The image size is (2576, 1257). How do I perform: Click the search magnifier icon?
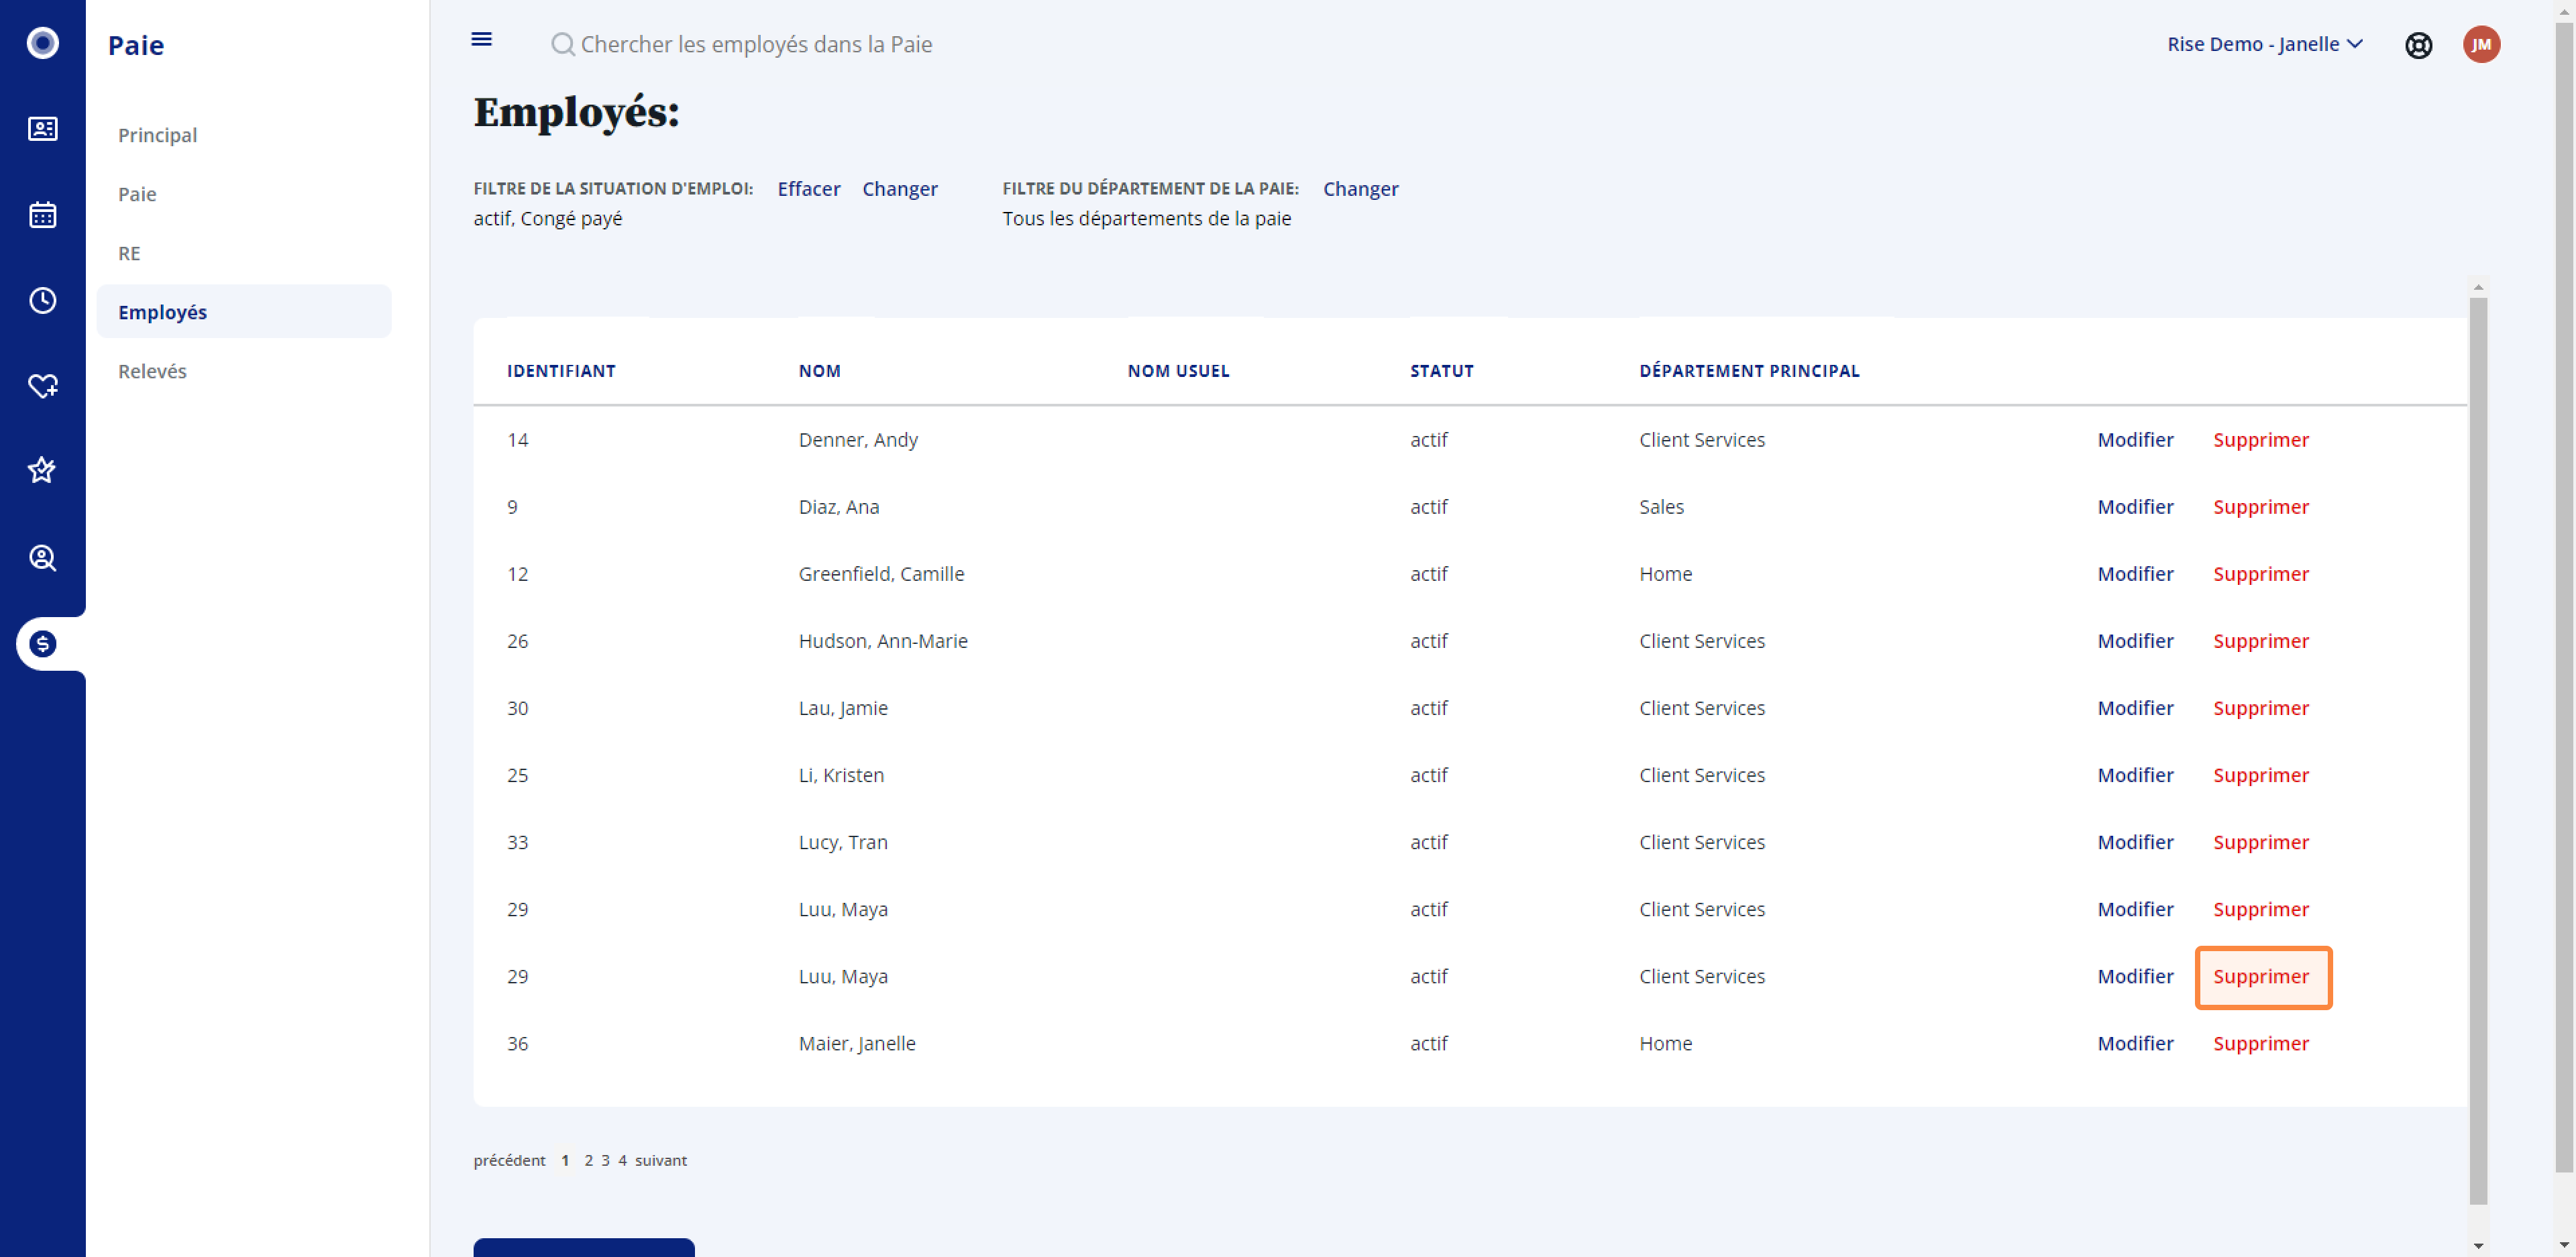(563, 44)
